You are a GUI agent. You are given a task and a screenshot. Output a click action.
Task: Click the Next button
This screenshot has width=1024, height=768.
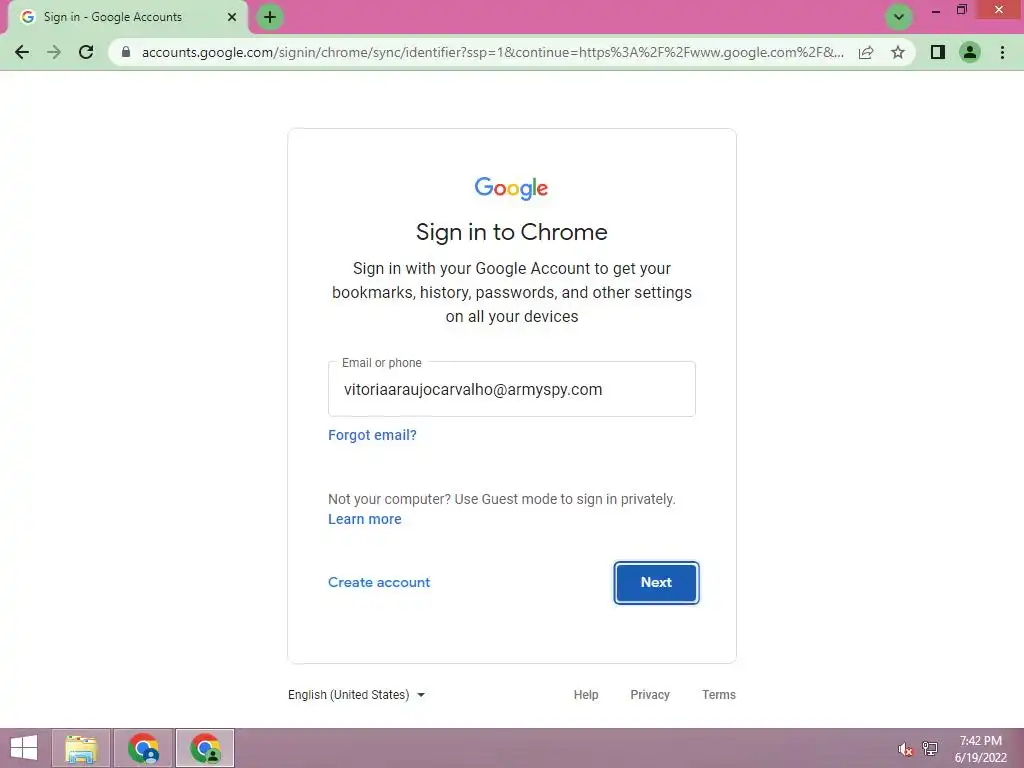(x=656, y=583)
